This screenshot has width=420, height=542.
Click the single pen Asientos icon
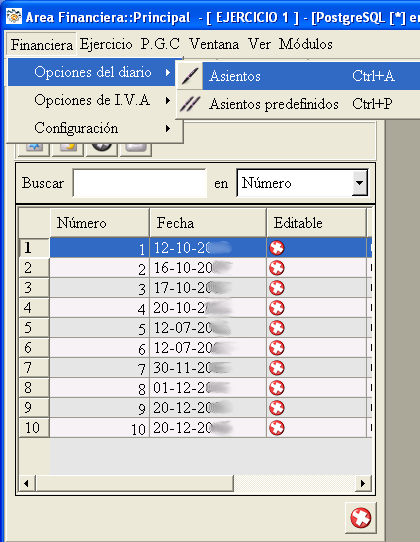click(190, 76)
